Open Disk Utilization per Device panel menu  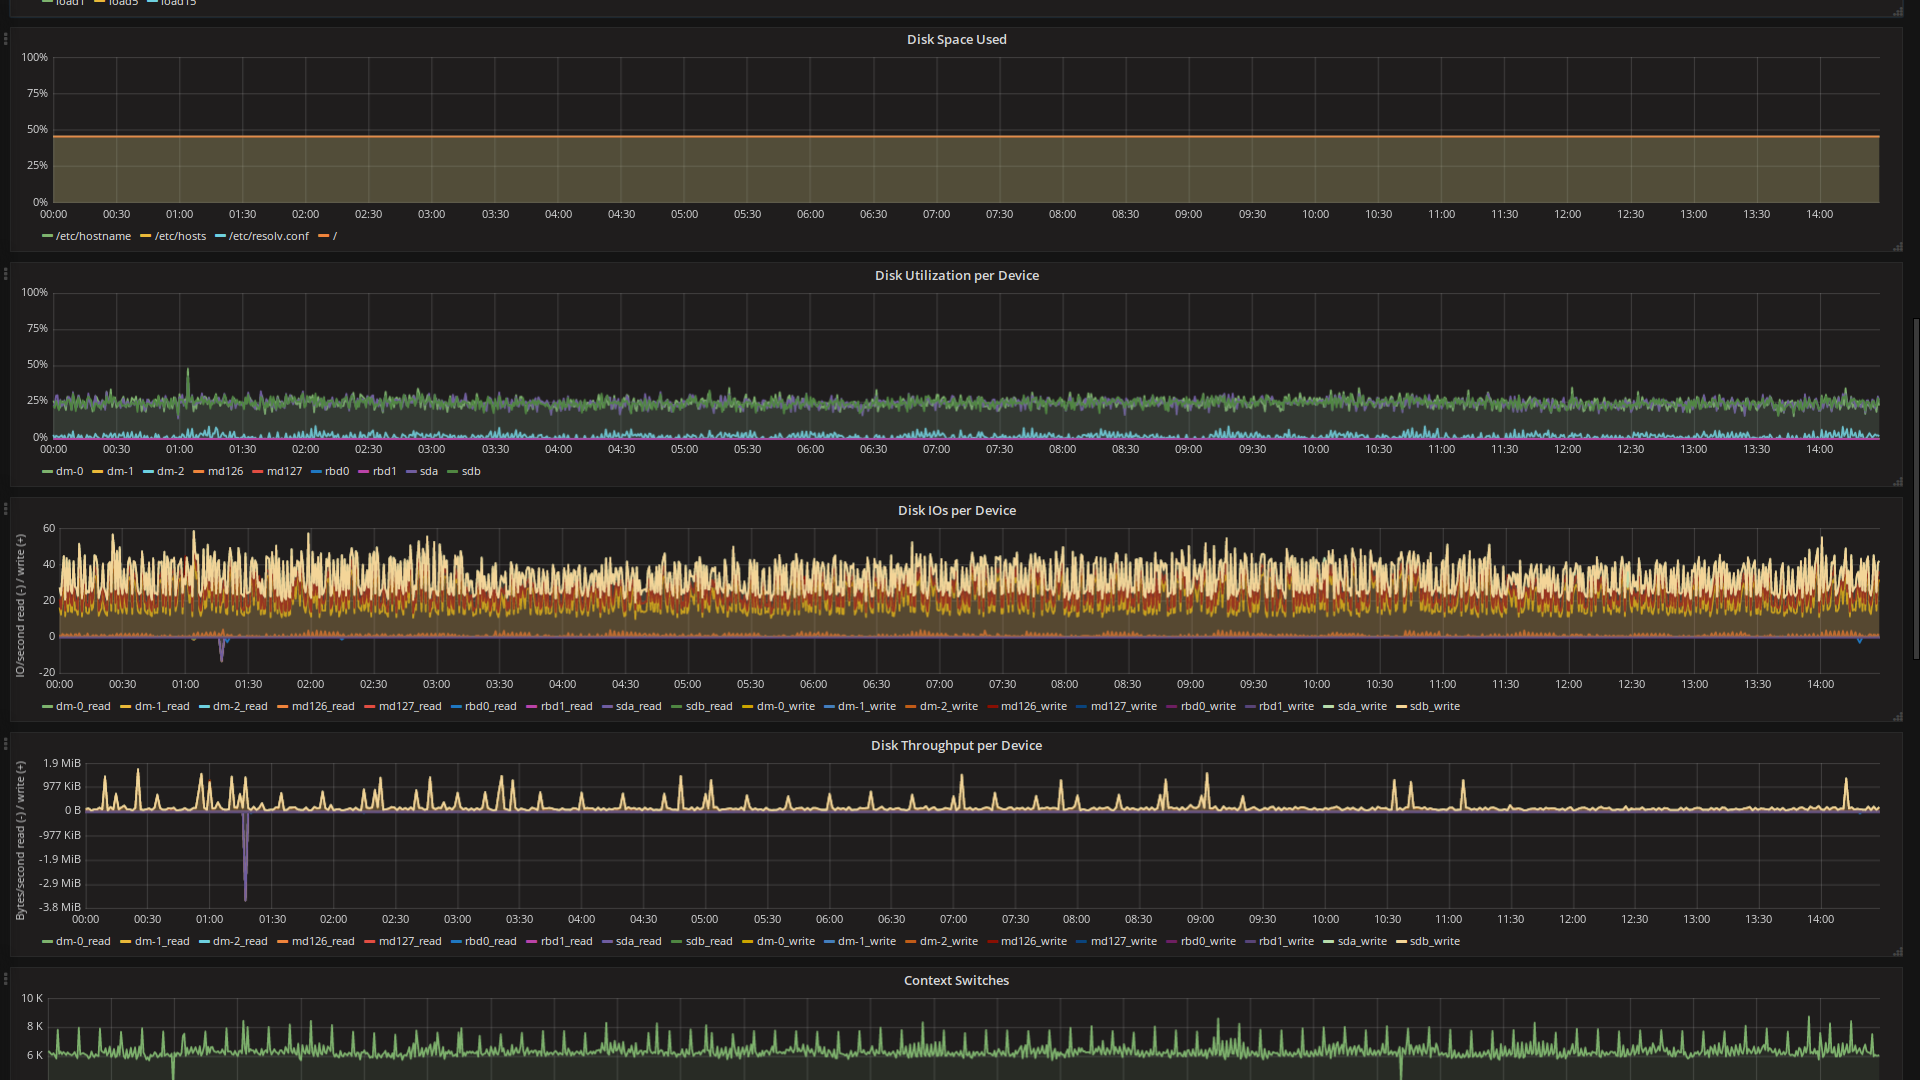click(956, 275)
